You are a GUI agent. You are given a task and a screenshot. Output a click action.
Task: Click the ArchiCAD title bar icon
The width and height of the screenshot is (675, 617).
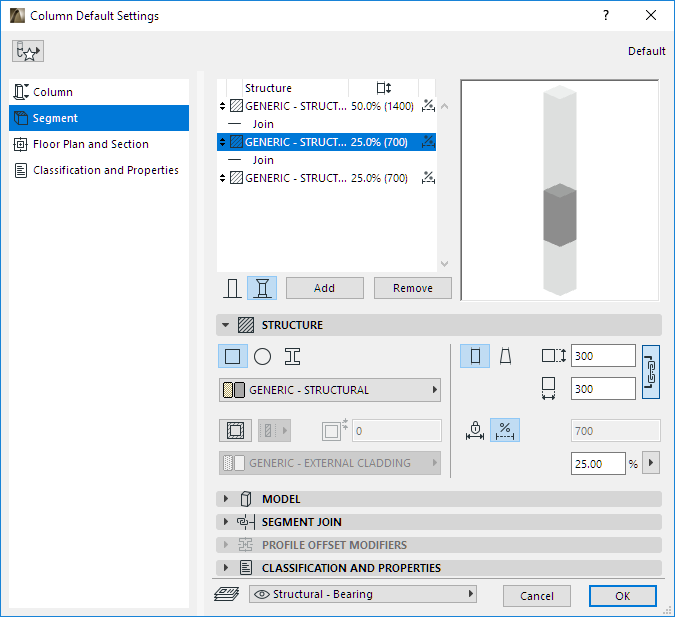pyautogui.click(x=17, y=16)
